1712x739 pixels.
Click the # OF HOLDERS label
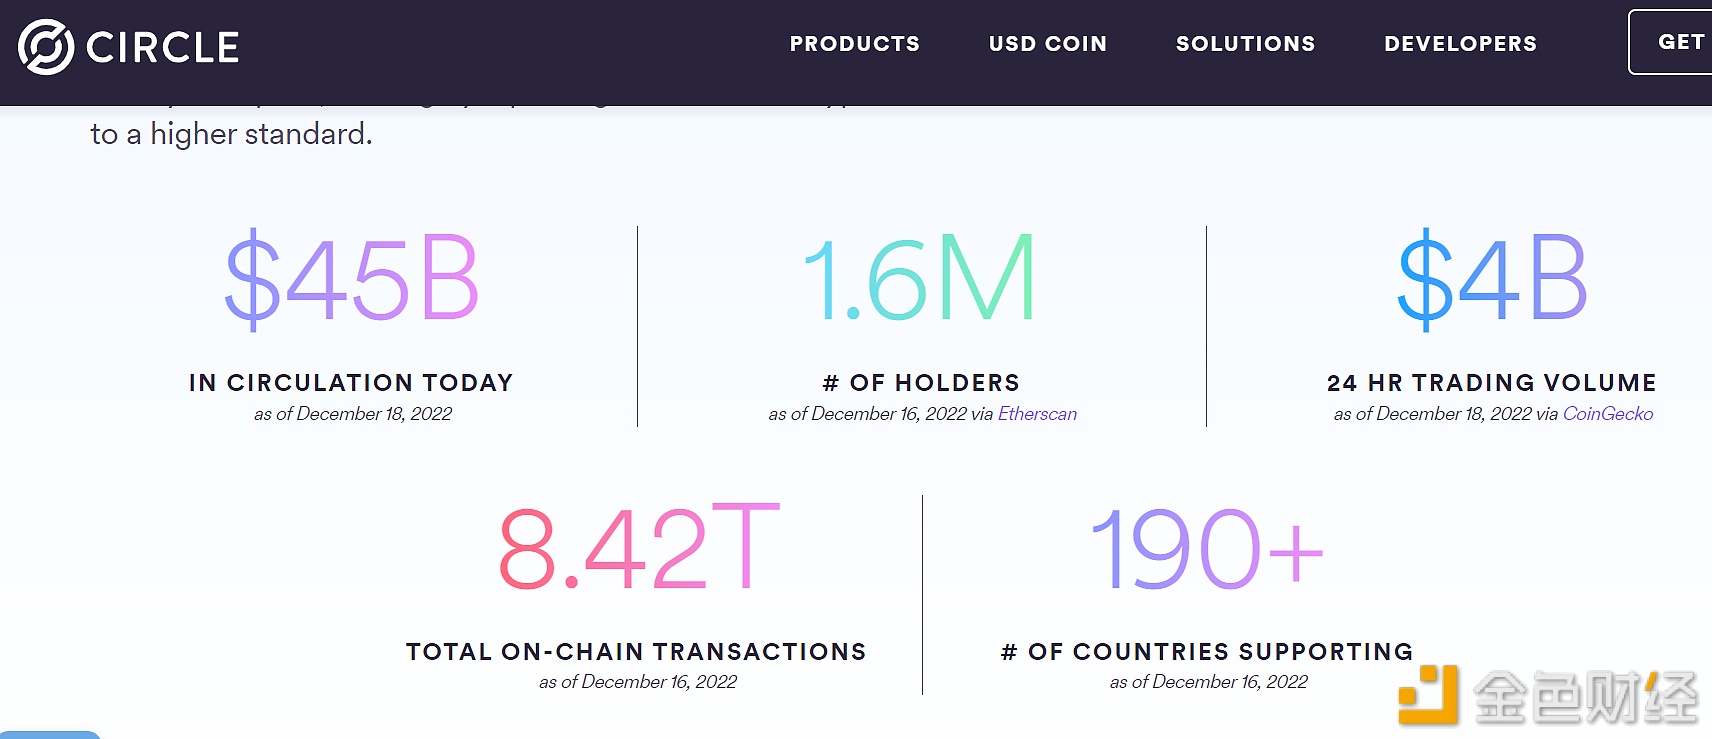(x=921, y=383)
